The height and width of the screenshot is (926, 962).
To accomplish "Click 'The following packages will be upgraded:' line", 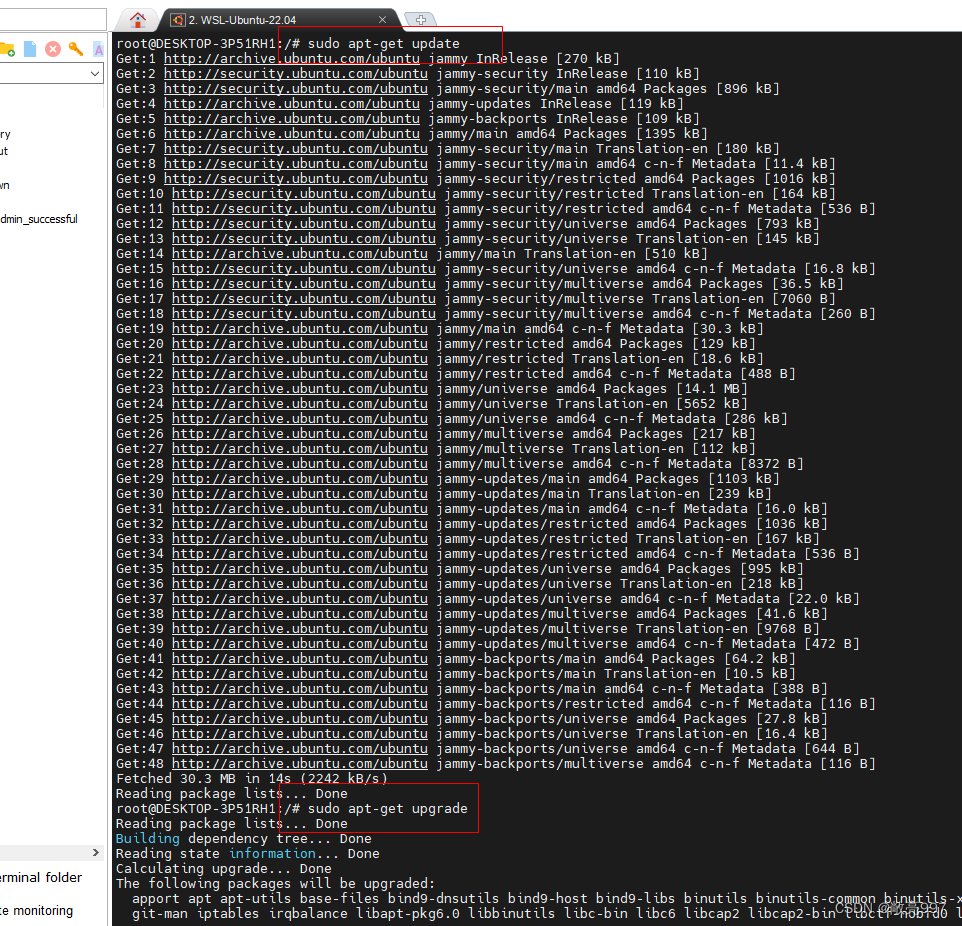I will click(x=275, y=884).
